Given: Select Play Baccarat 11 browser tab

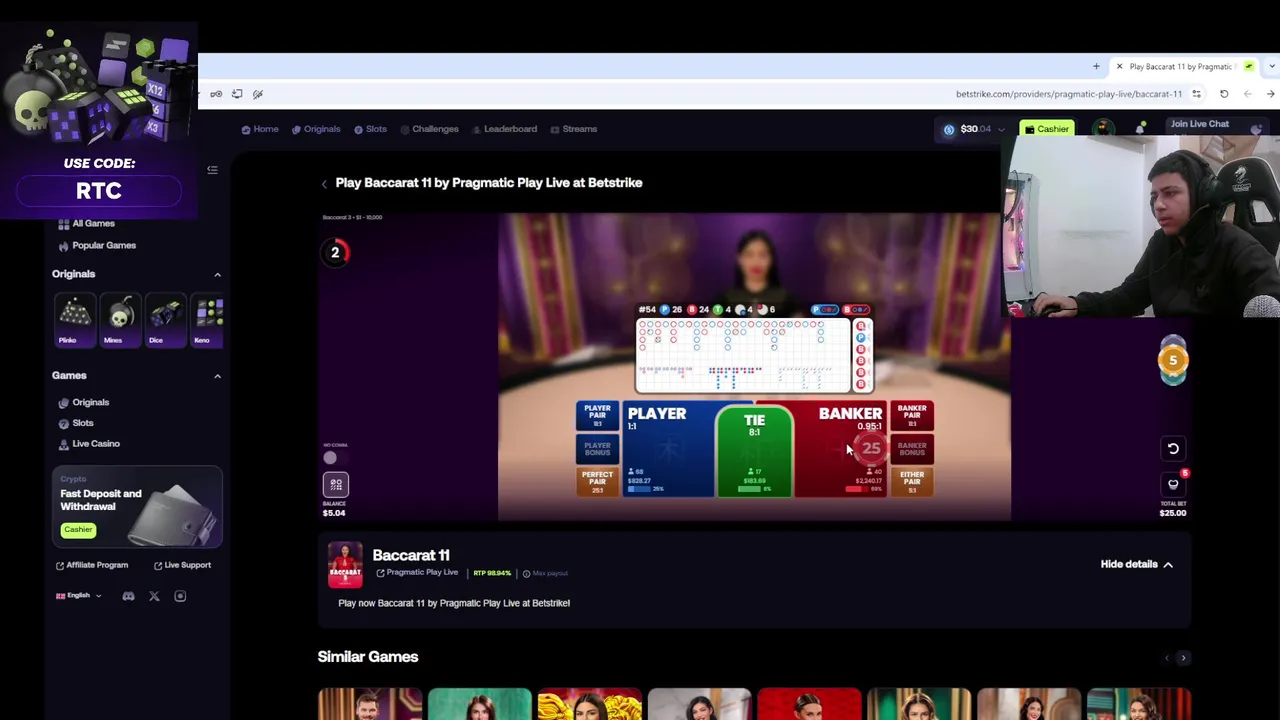Looking at the screenshot, I should click(x=1185, y=67).
